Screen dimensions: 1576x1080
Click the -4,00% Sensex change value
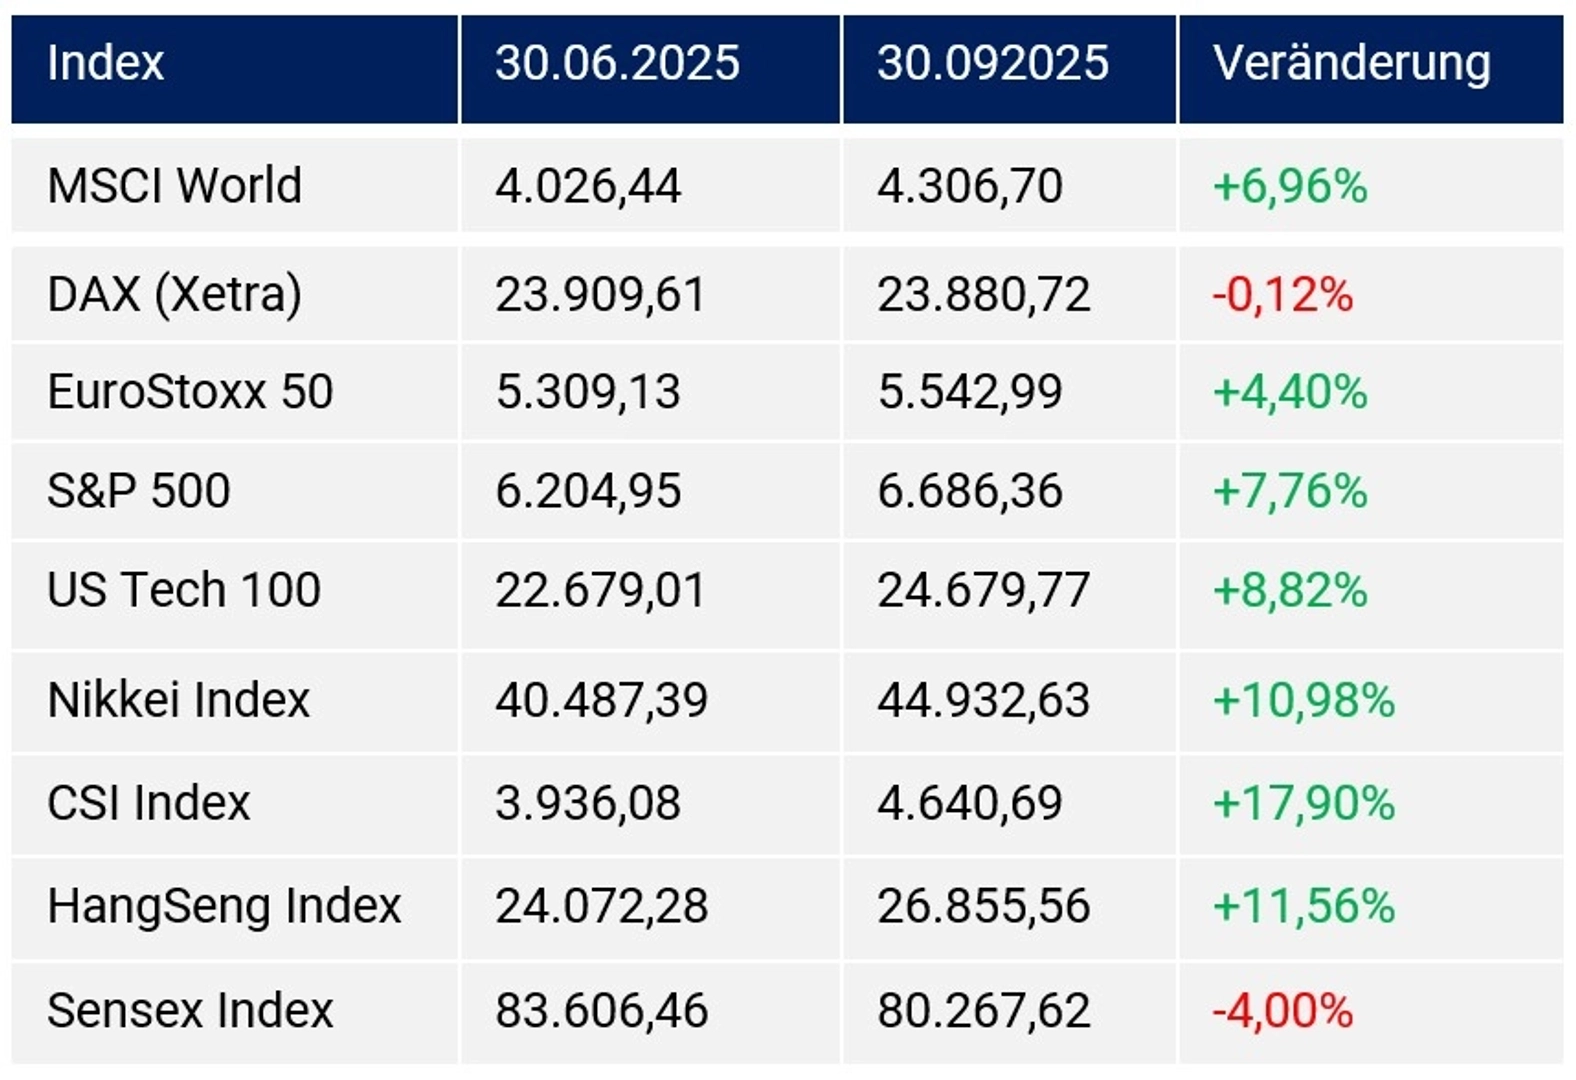tap(1282, 1010)
